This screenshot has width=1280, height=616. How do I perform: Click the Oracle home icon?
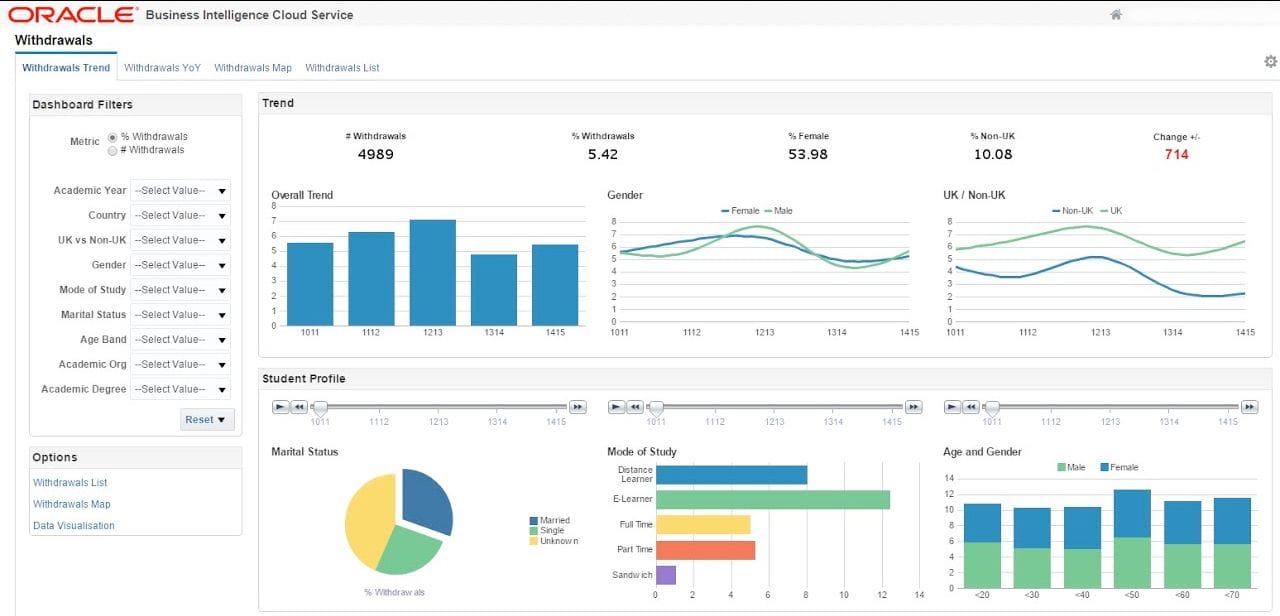tap(1114, 14)
